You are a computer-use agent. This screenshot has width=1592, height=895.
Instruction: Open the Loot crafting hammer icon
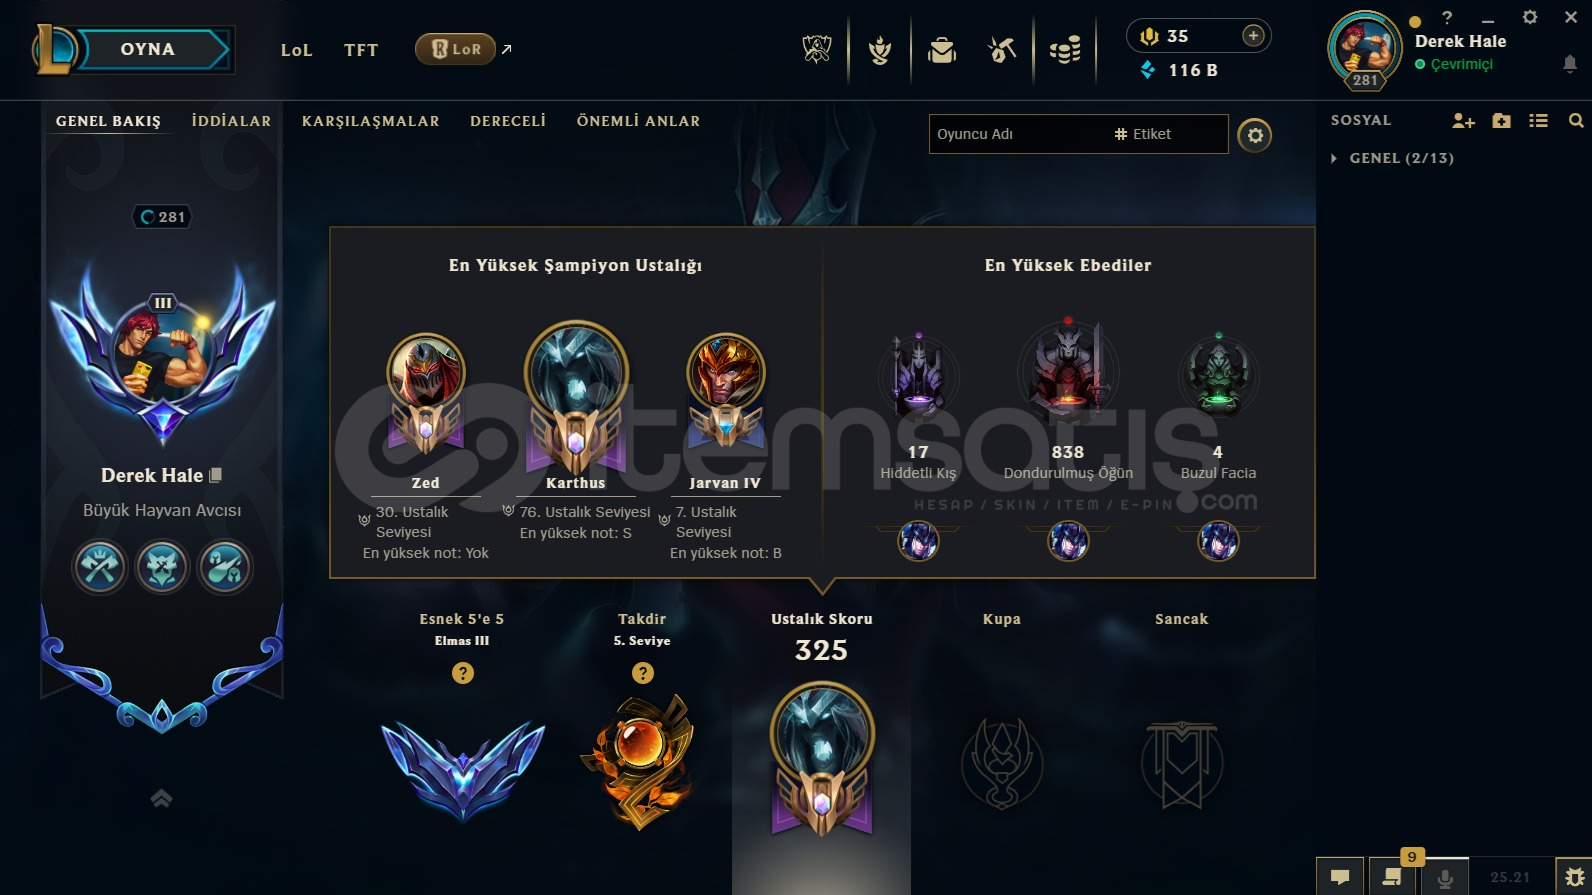pos(1002,49)
